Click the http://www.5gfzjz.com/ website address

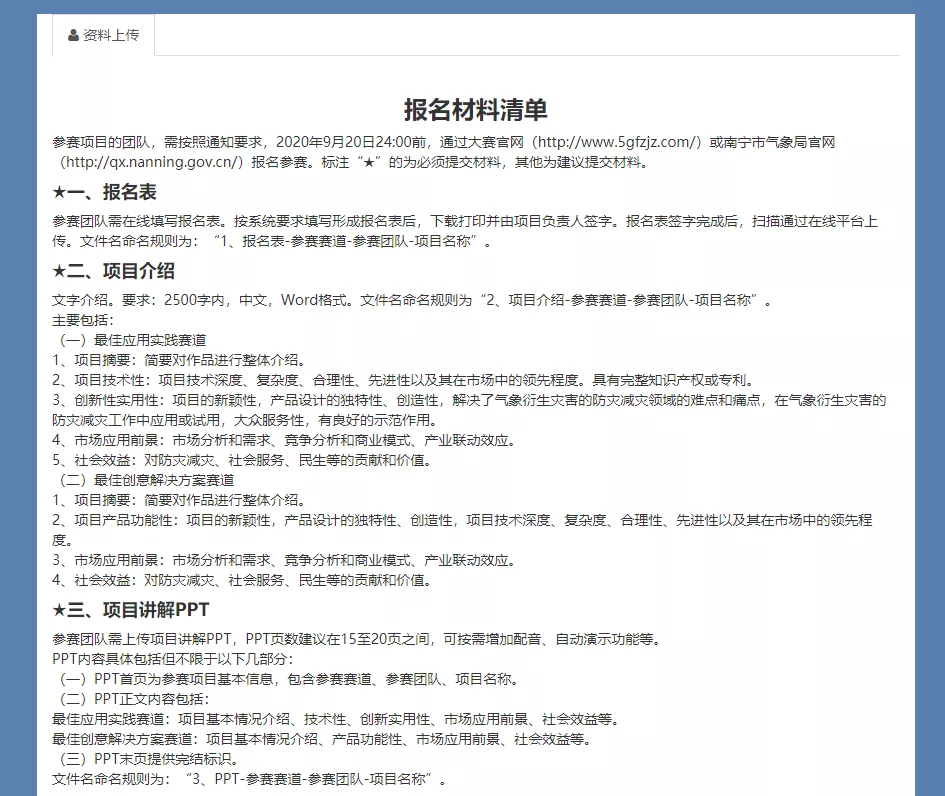pyautogui.click(x=617, y=142)
